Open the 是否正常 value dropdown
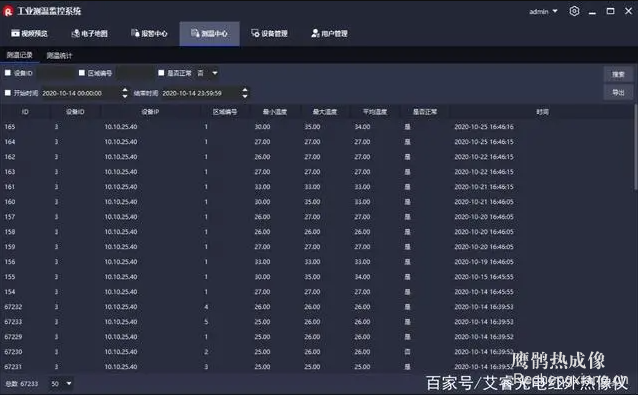The height and width of the screenshot is (395, 638). tap(208, 73)
